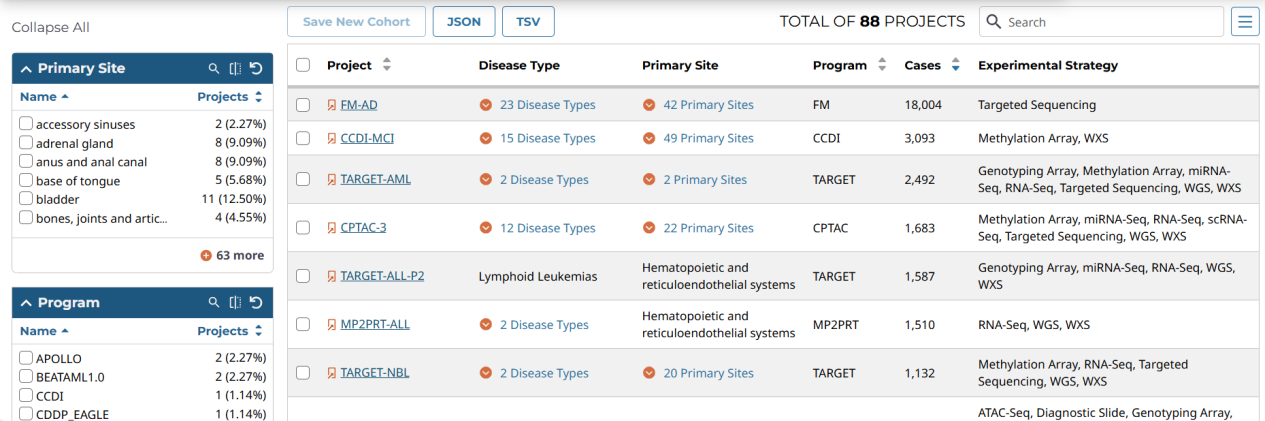This screenshot has height=421, width=1265.
Task: Sort table by Project column header
Action: pyautogui.click(x=387, y=66)
